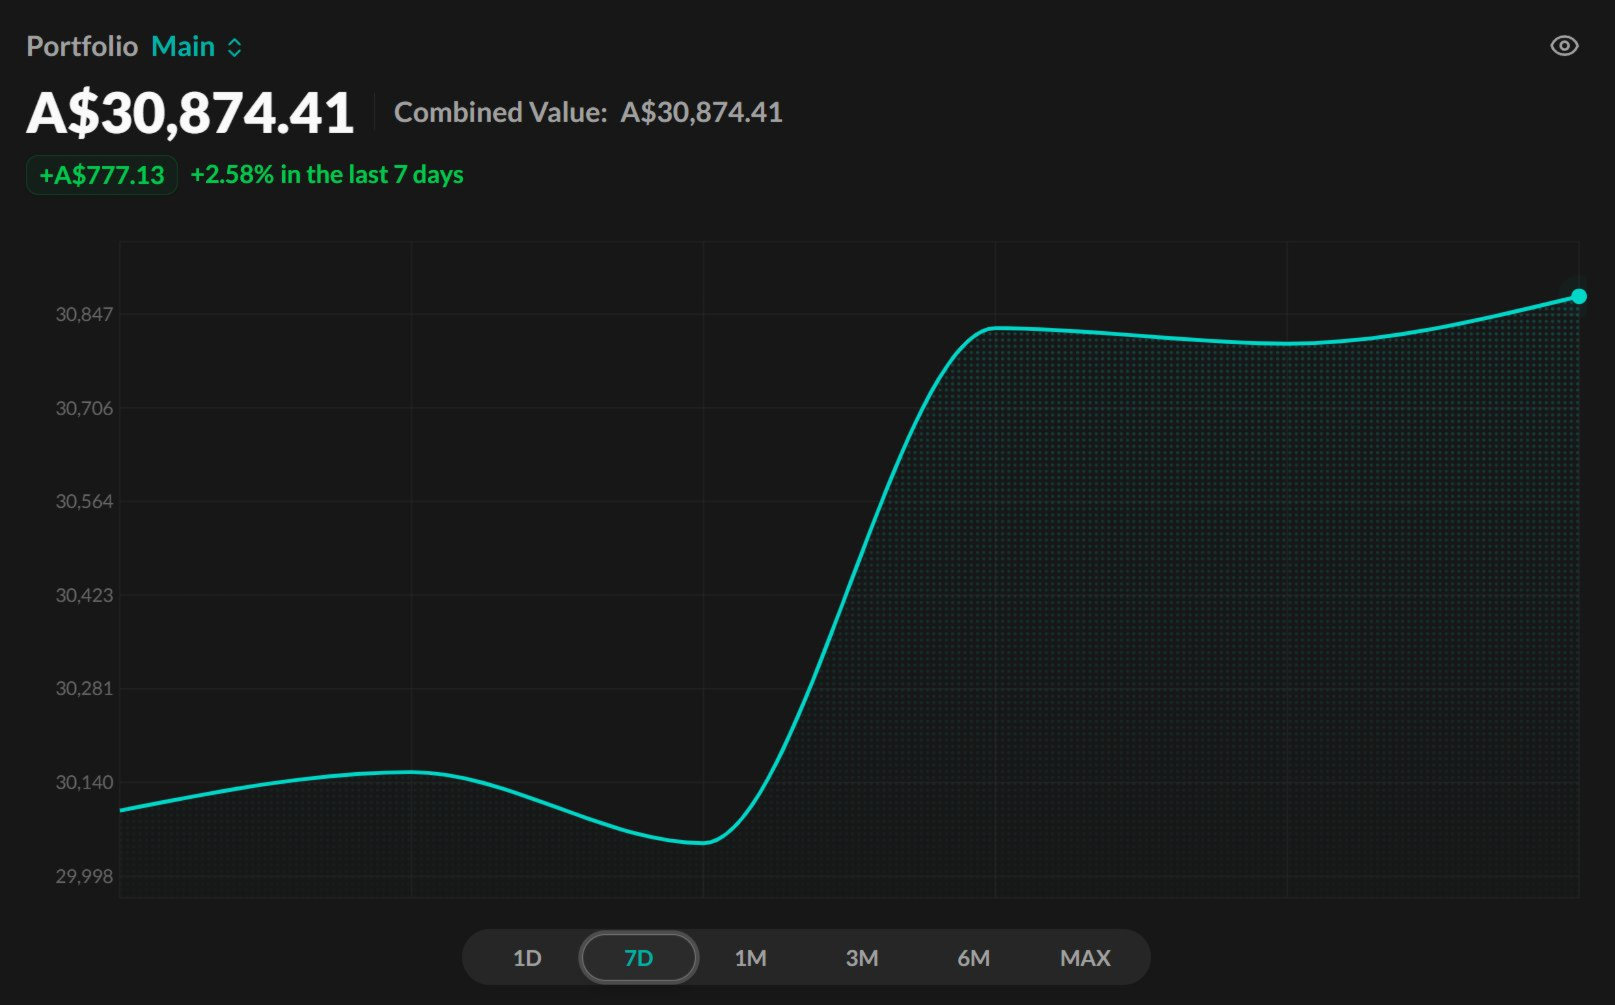Select the 7D time range
The height and width of the screenshot is (1005, 1615).
[x=638, y=958]
